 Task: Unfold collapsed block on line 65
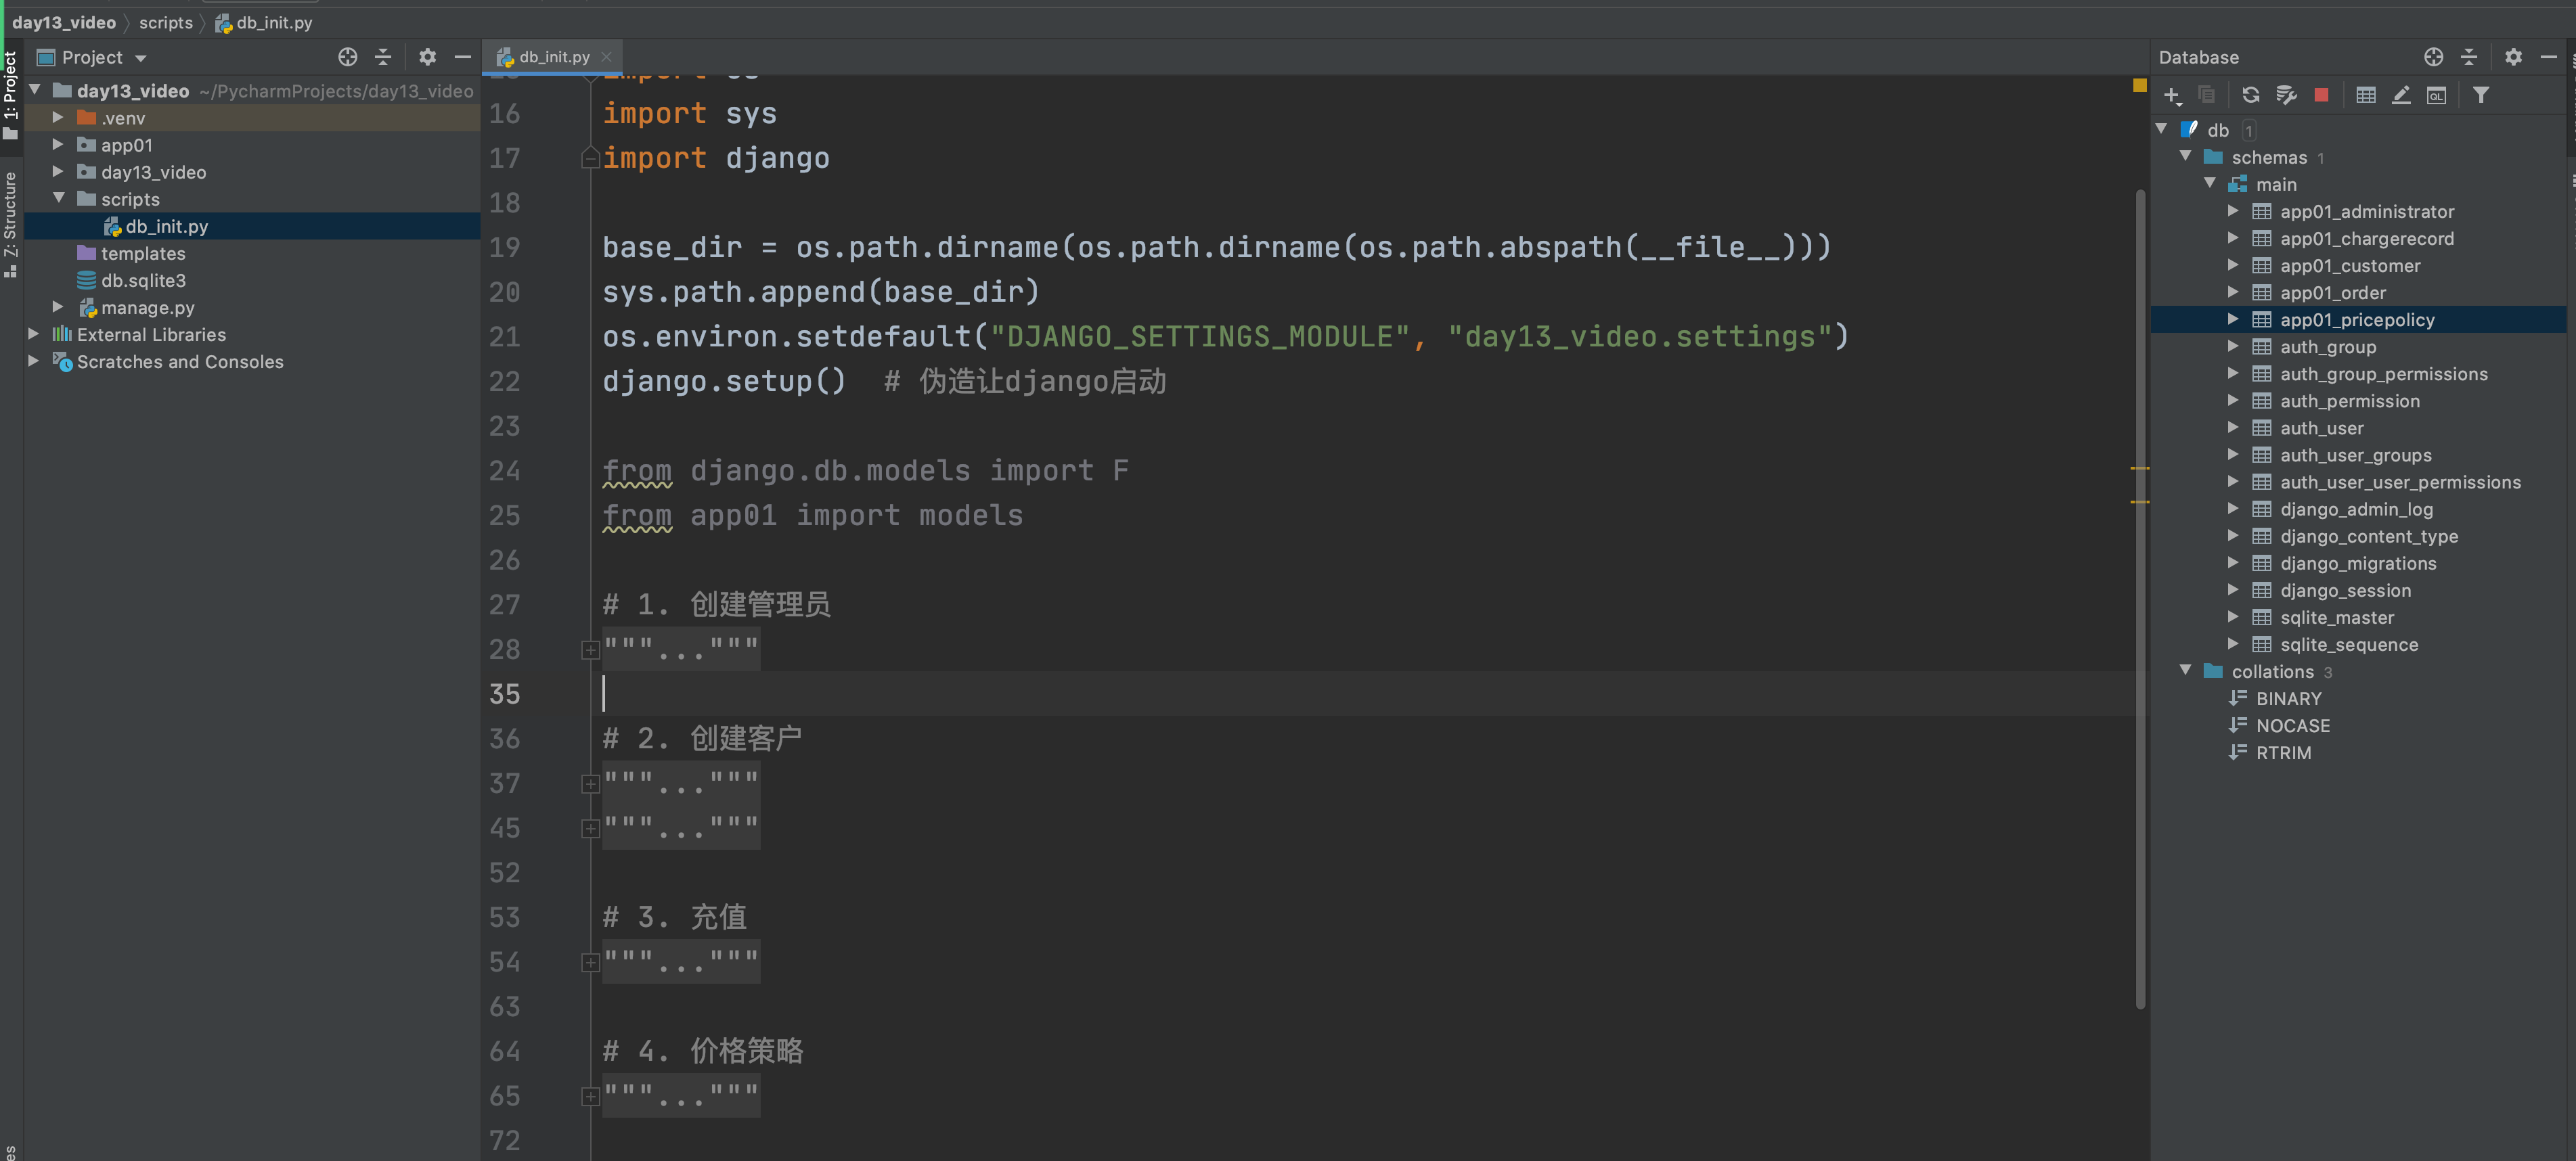[x=590, y=1096]
